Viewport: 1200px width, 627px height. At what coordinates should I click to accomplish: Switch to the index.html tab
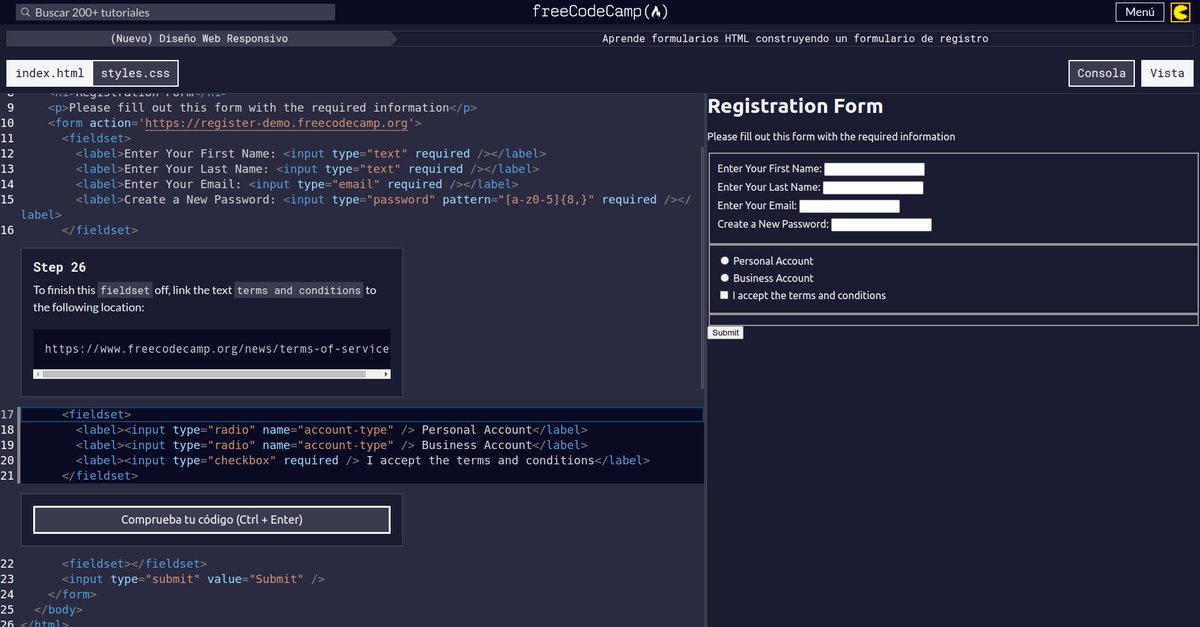coord(50,73)
